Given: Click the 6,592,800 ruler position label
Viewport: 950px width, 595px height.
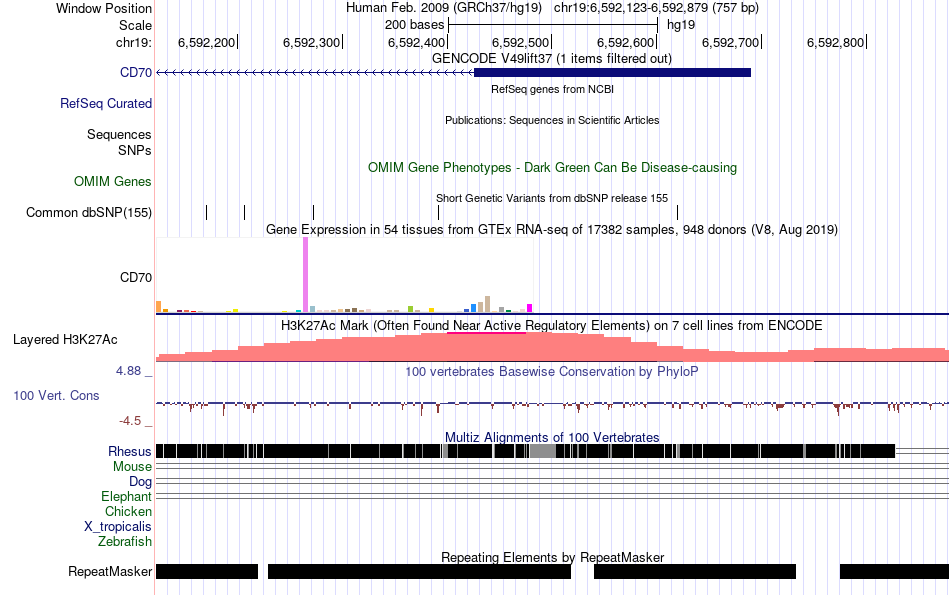Looking at the screenshot, I should [x=835, y=42].
